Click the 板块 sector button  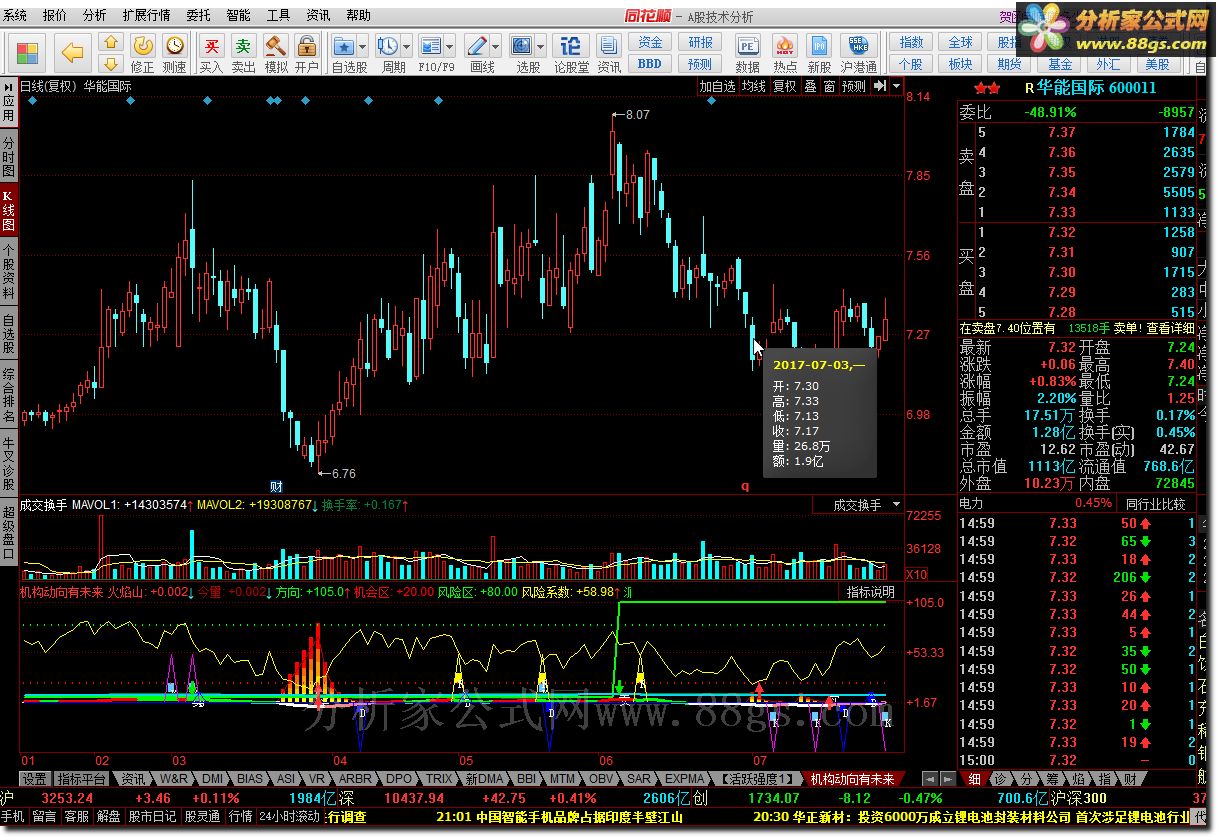tap(960, 63)
